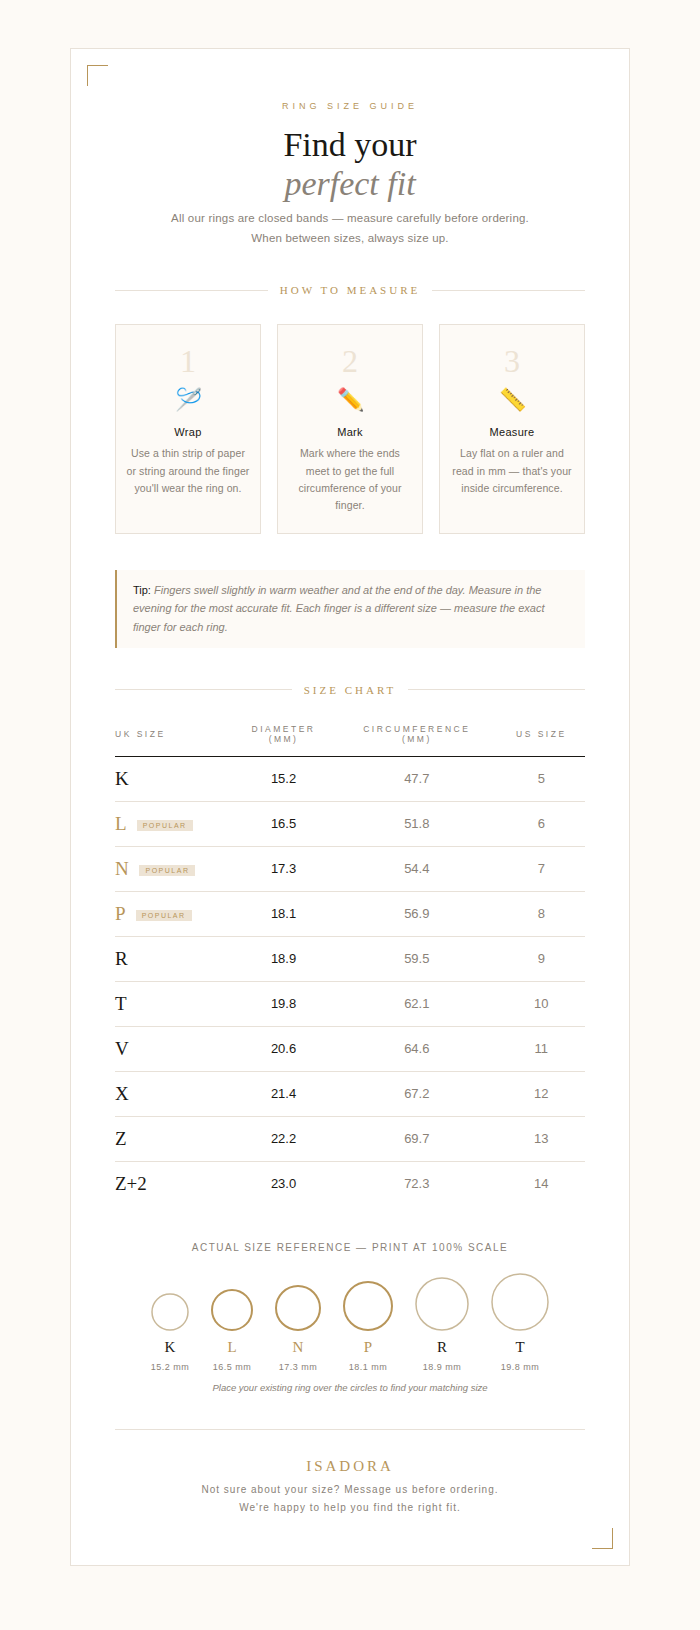Click the fingers swell tip note
This screenshot has width=700, height=1630.
[x=350, y=609]
